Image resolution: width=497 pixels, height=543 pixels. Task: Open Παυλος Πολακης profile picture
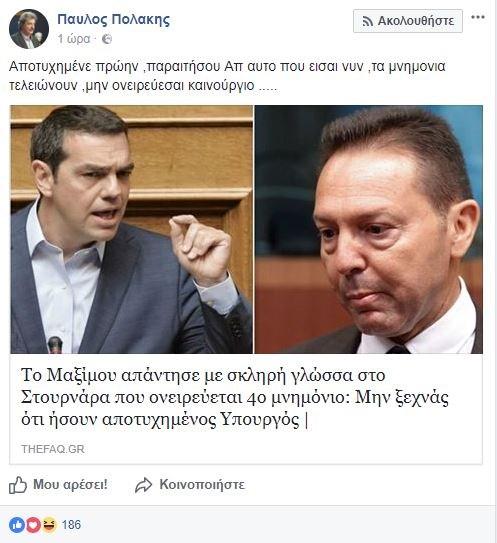click(29, 29)
